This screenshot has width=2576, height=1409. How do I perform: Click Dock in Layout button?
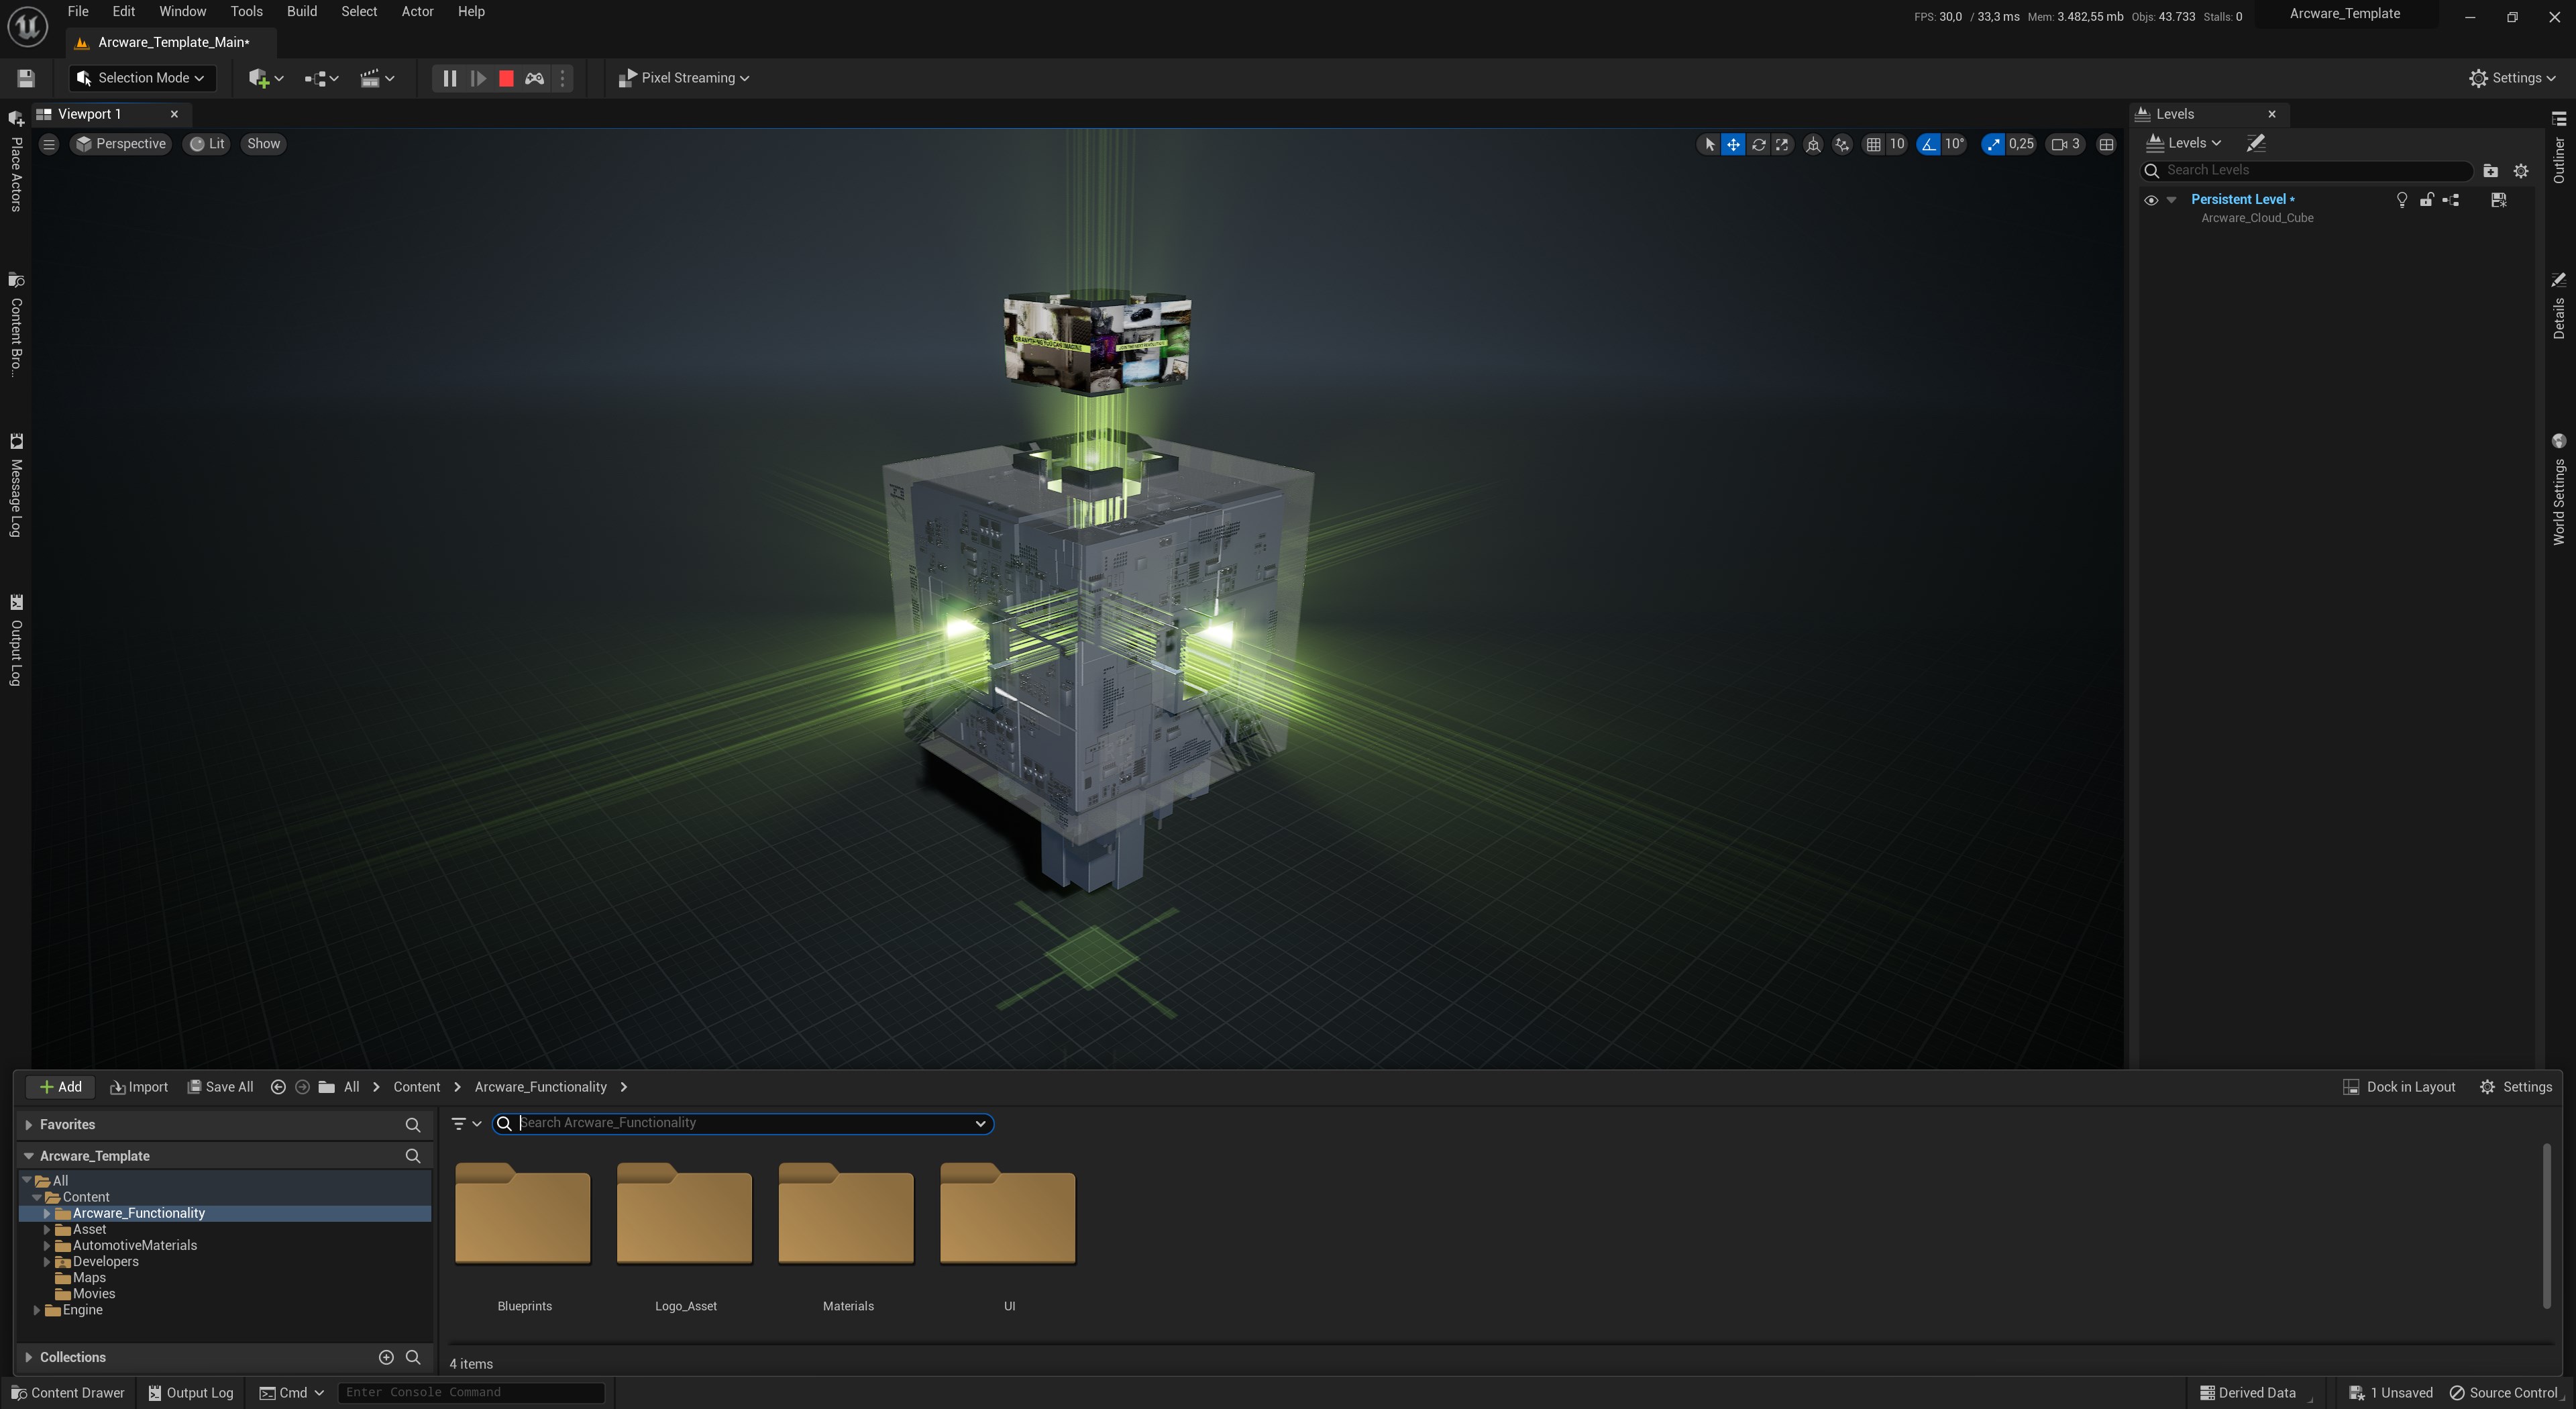[2399, 1087]
